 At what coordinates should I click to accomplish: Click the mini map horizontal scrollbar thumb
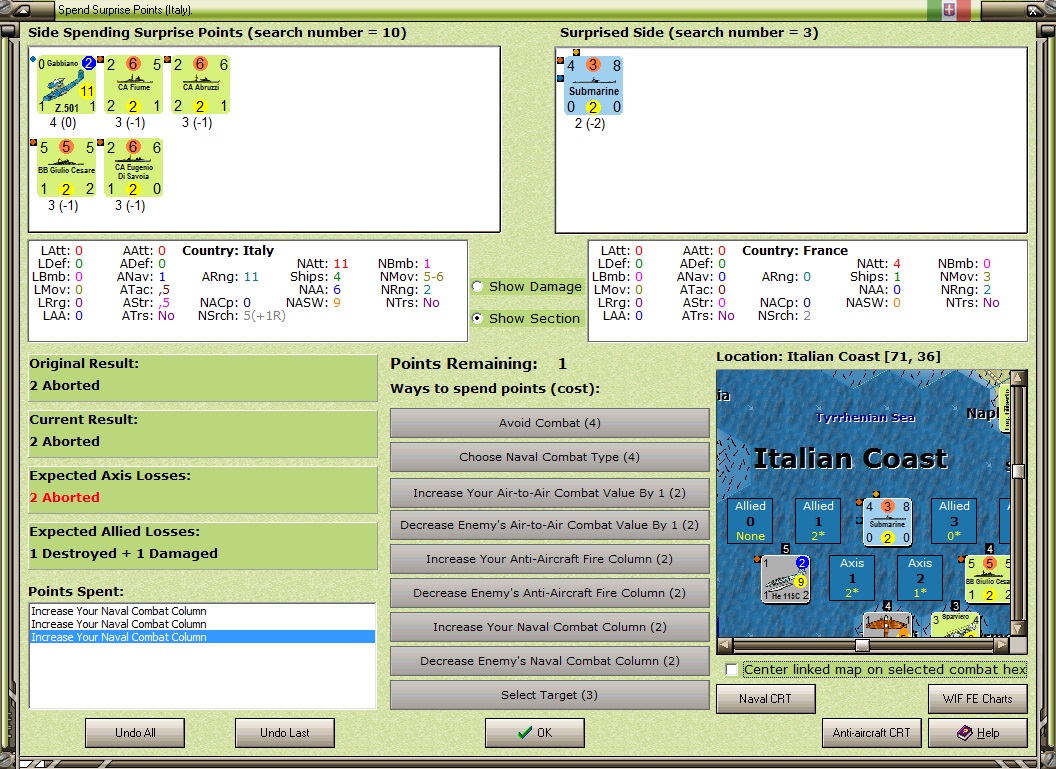(862, 645)
